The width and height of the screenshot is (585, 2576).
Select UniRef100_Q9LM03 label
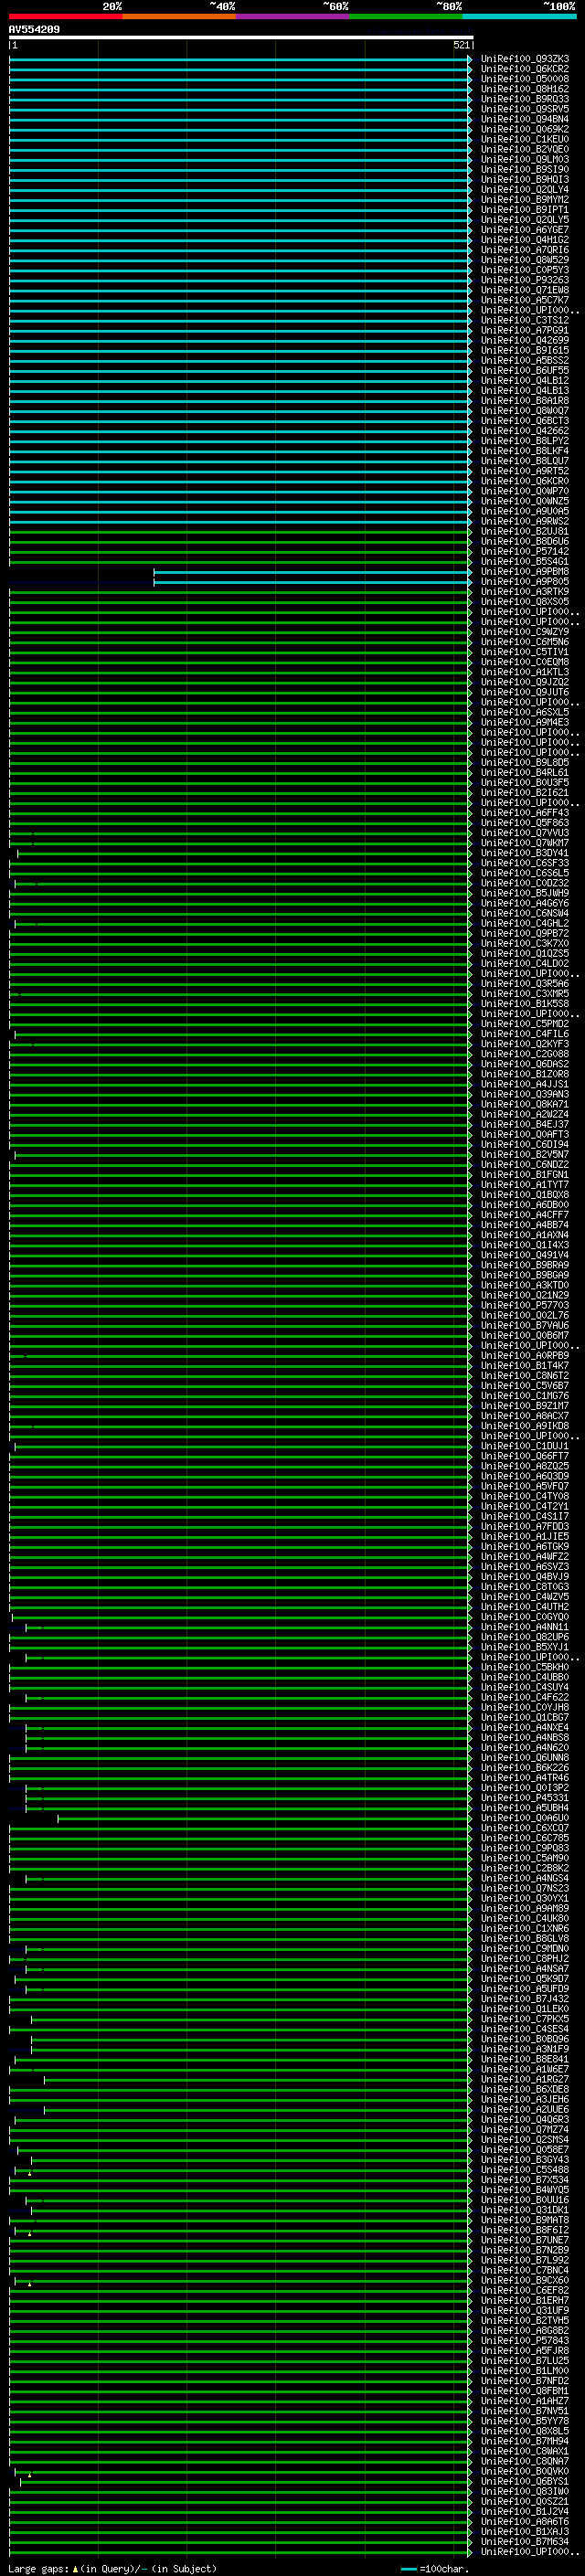click(x=525, y=159)
